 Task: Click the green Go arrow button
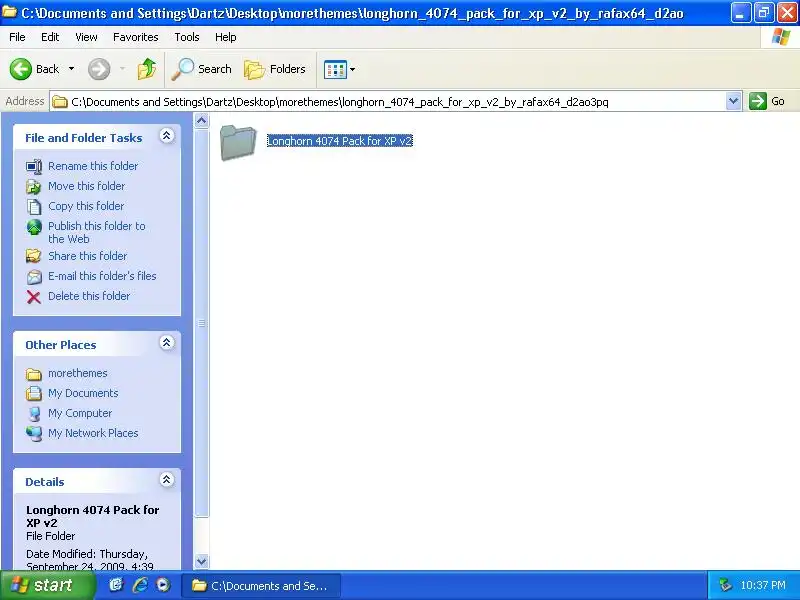(758, 101)
